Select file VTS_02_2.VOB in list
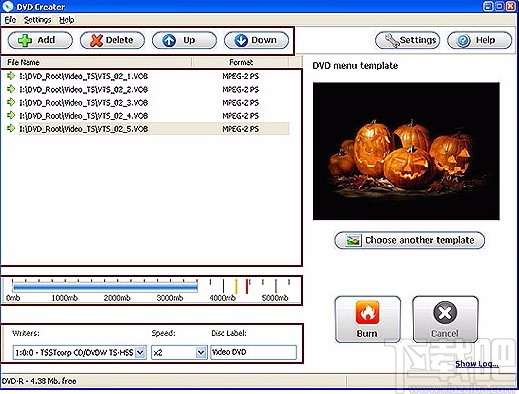 (83, 89)
